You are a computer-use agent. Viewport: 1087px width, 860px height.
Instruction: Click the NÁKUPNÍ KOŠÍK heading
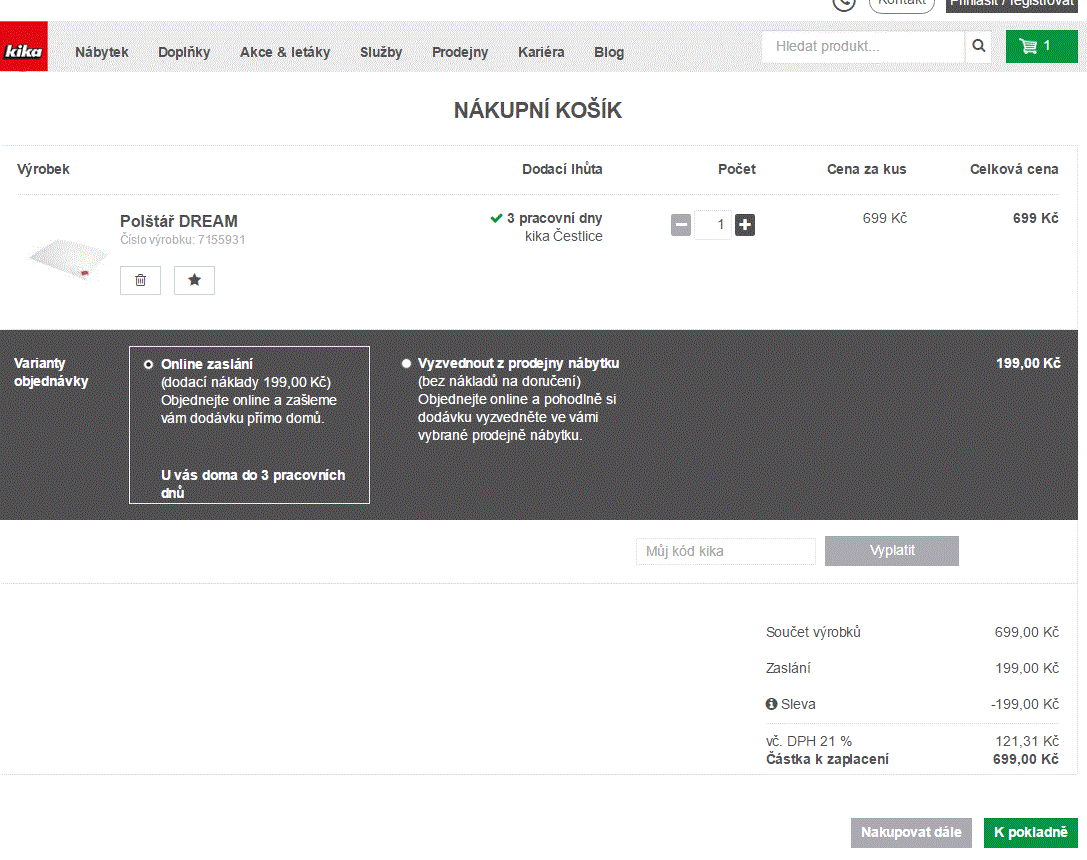click(538, 110)
